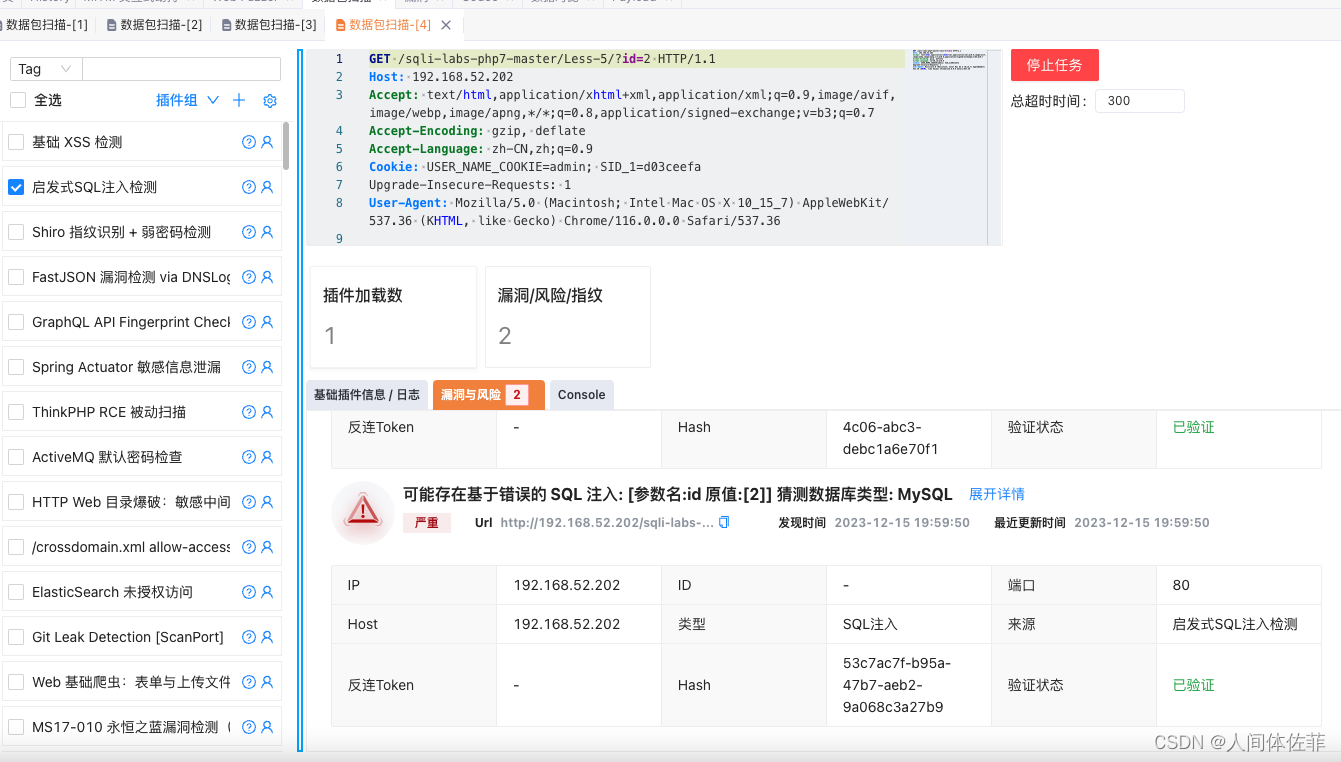Select the 来源 cell 启发式SQL注入检测

point(1235,624)
